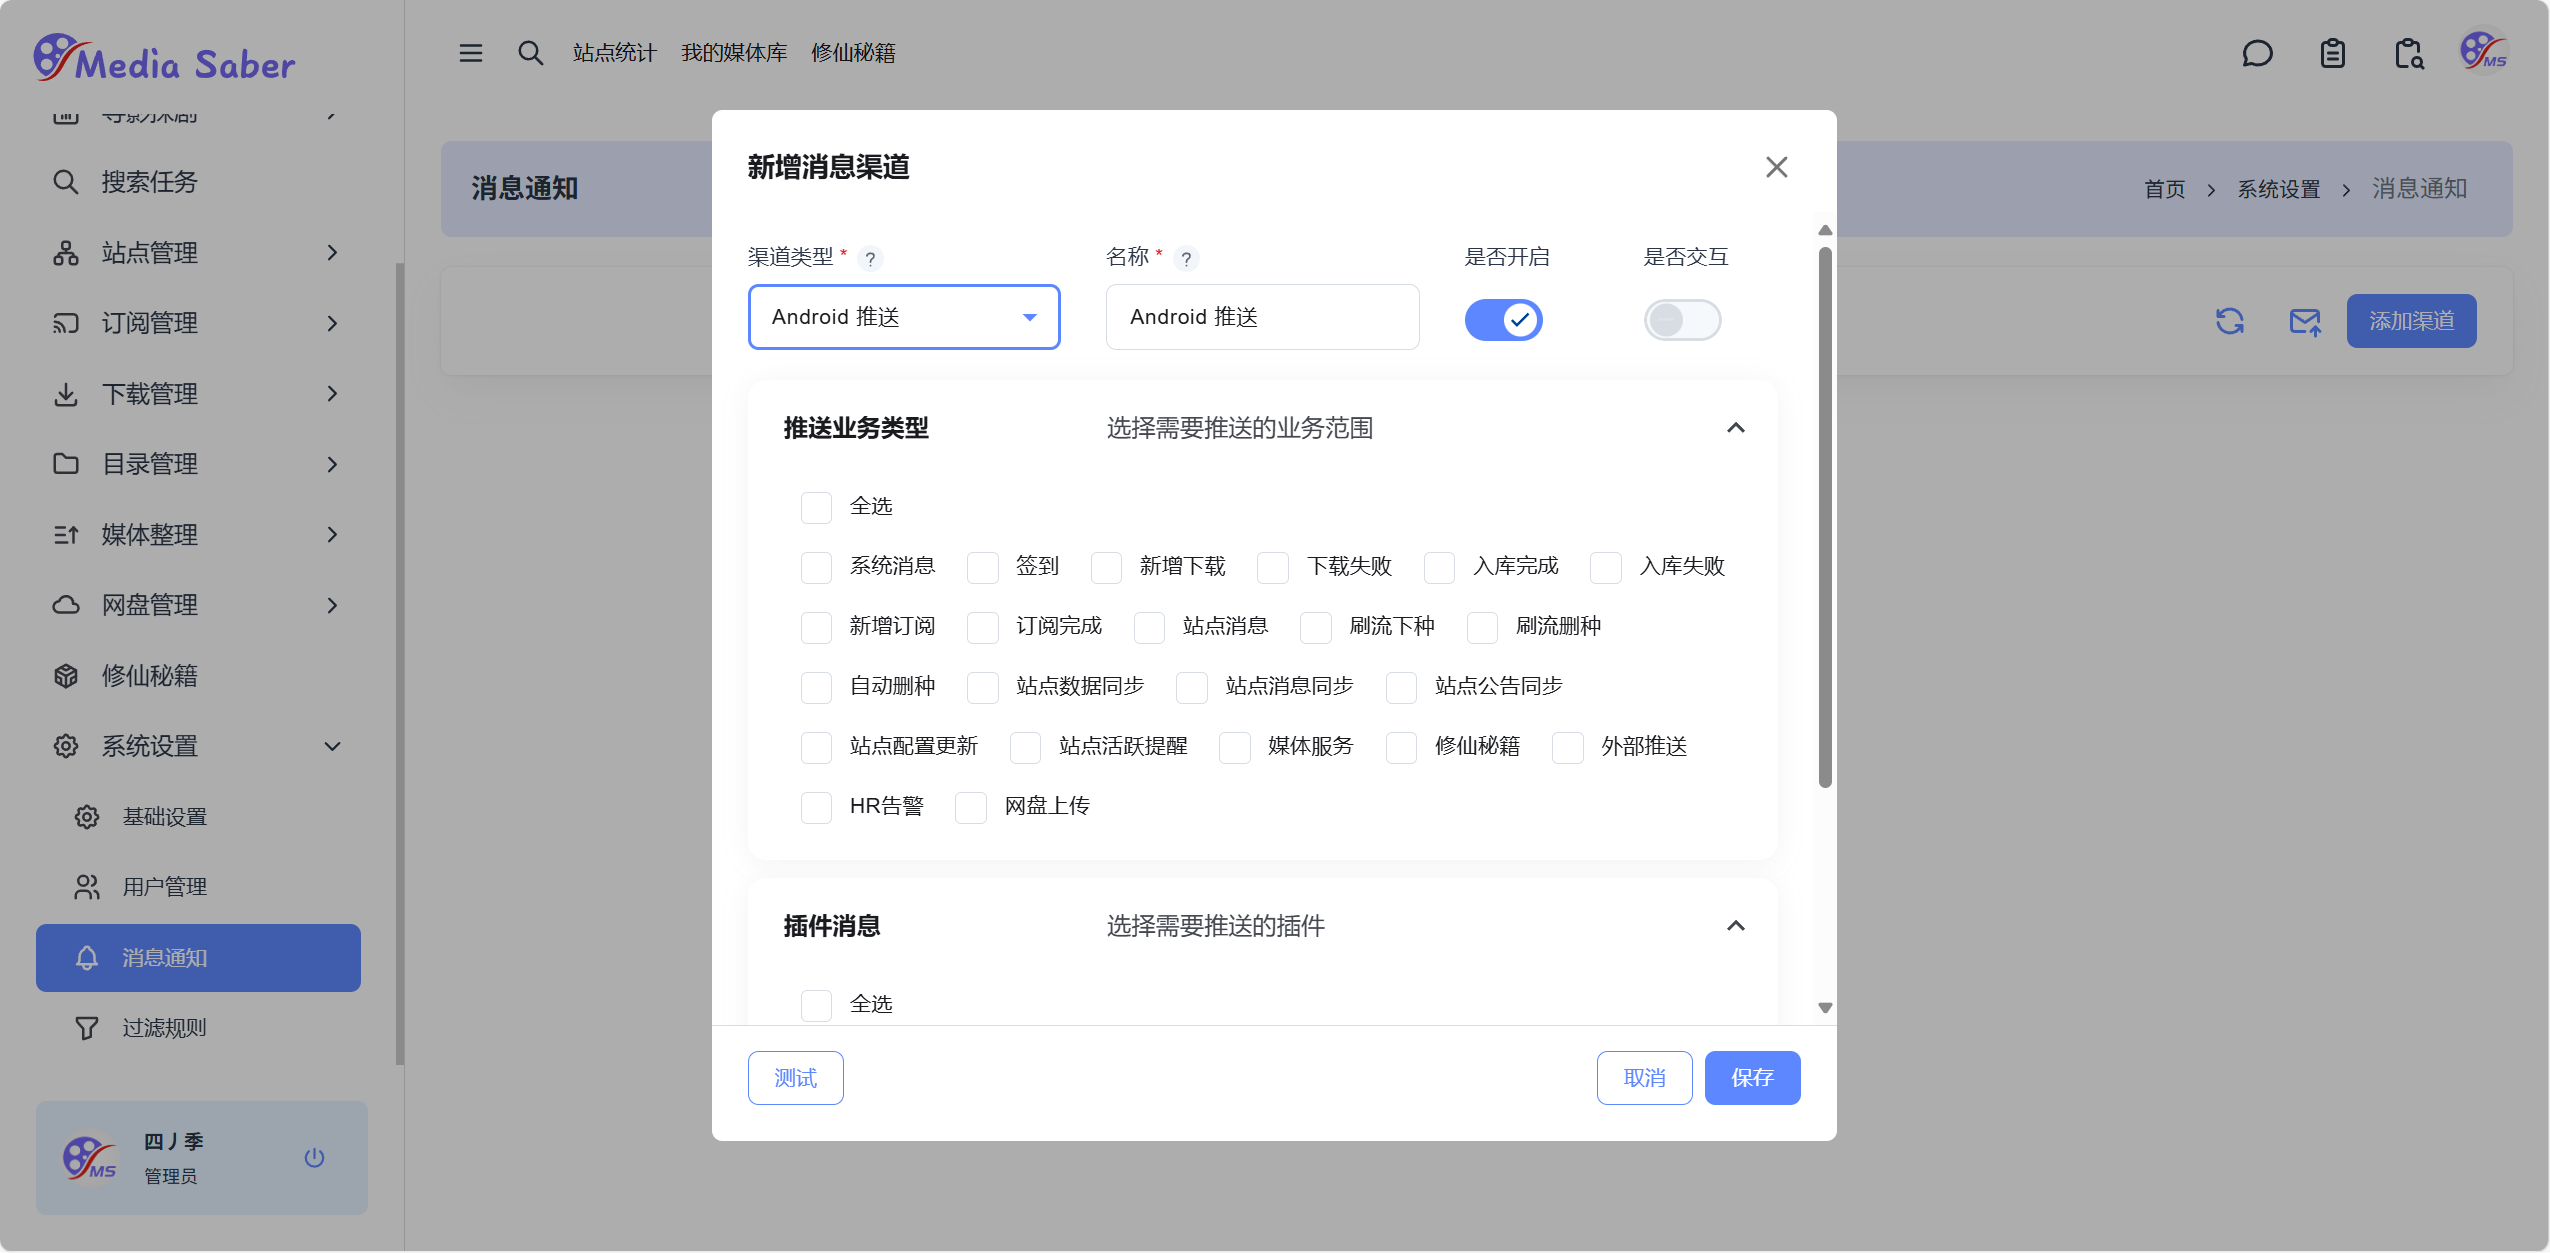Click the dialog vertical scrollbar thumb
This screenshot has height=1253, width=2550.
(1825, 516)
